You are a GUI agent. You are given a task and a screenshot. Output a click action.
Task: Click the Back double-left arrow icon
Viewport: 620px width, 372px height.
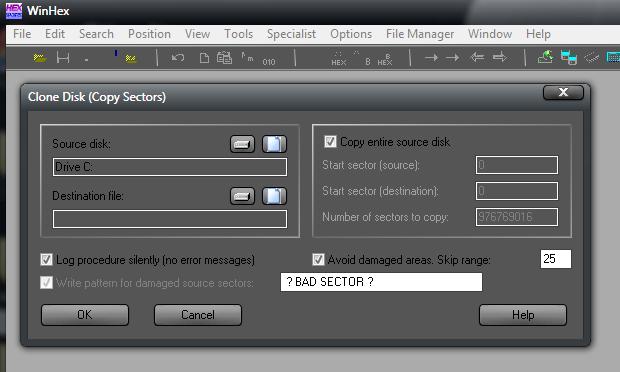[477, 57]
